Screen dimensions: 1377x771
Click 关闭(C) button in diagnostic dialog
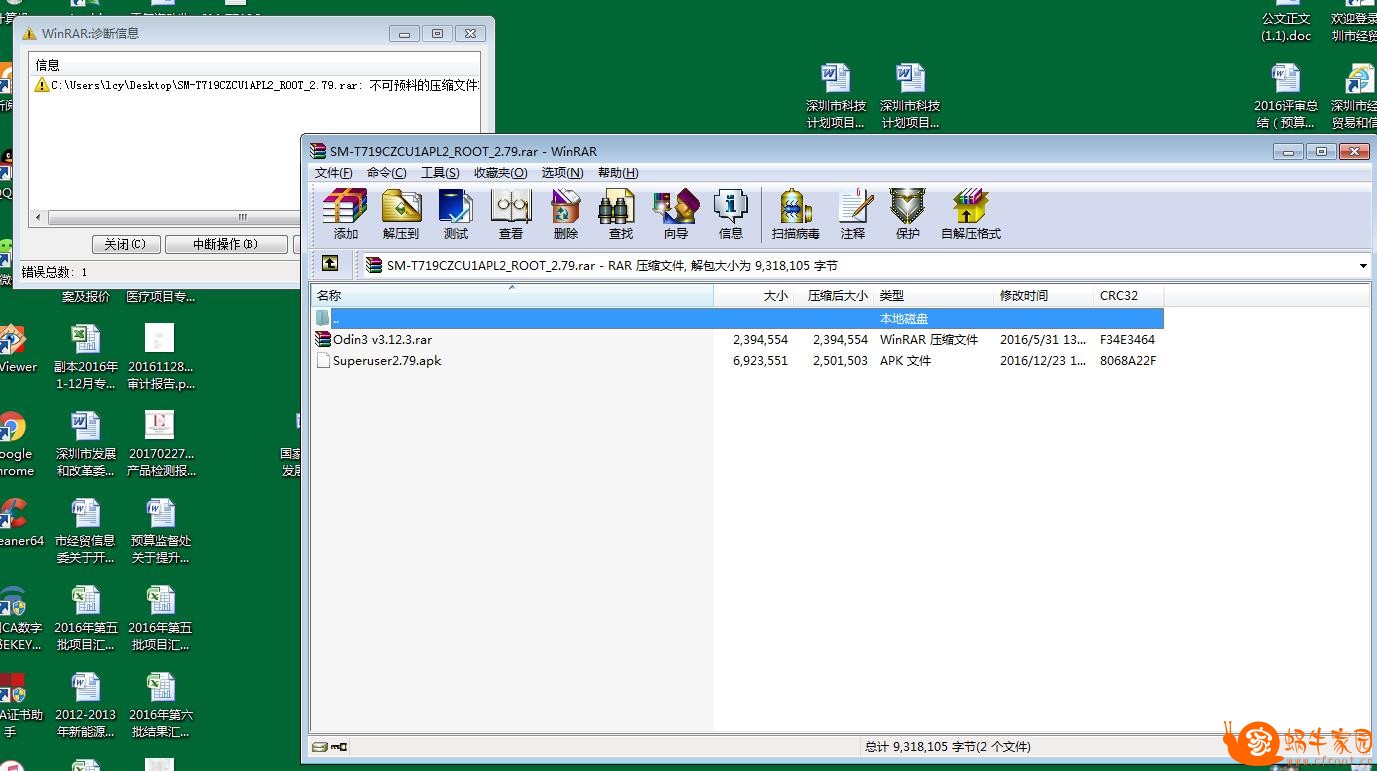click(x=124, y=244)
